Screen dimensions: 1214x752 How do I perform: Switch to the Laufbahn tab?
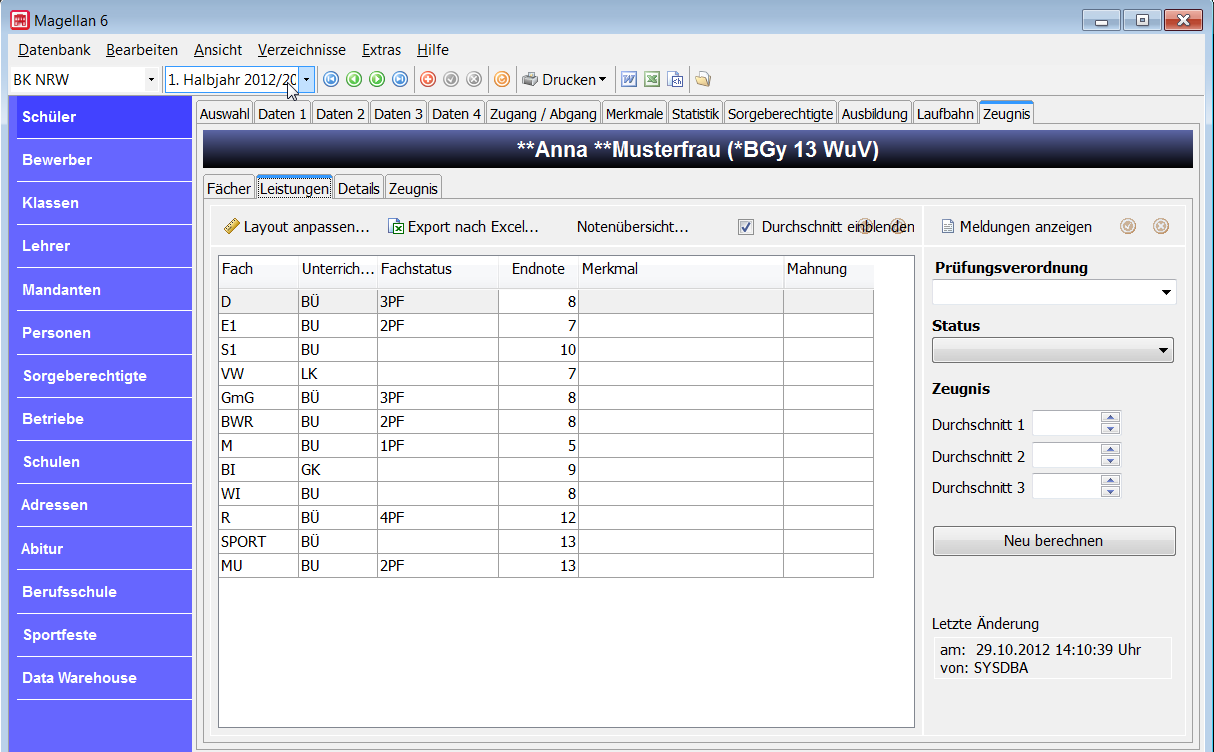(x=946, y=114)
